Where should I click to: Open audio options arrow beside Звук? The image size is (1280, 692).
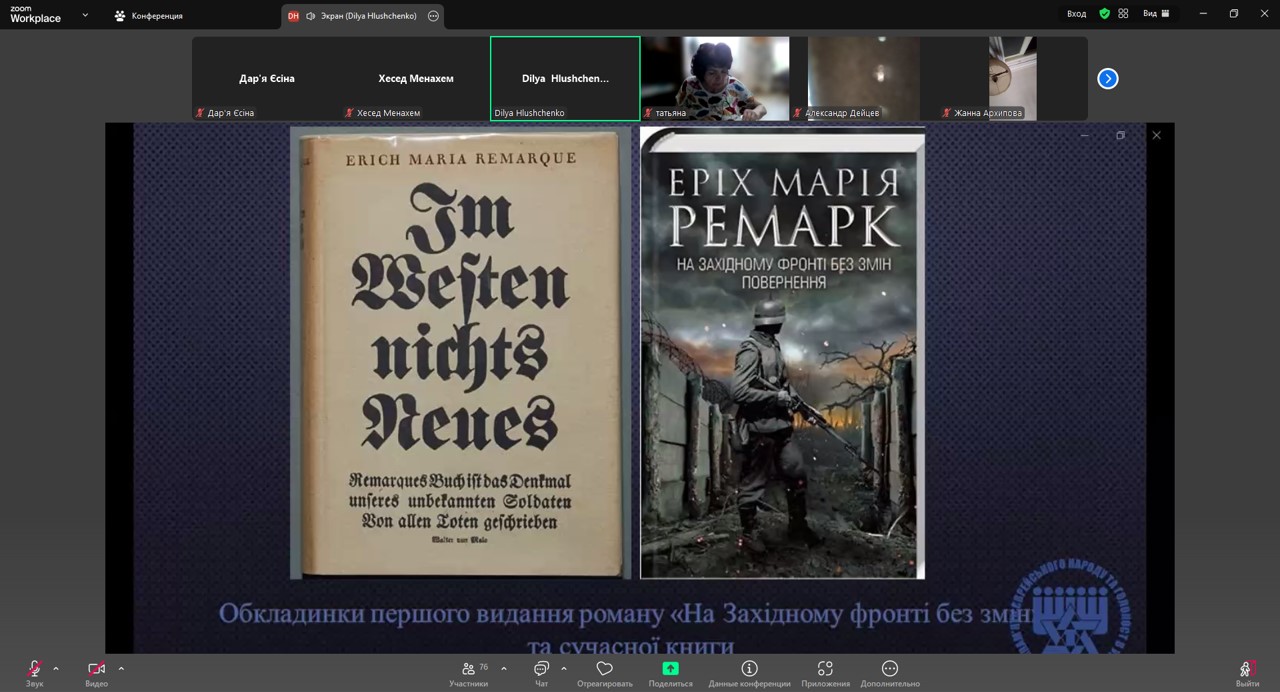[56, 668]
